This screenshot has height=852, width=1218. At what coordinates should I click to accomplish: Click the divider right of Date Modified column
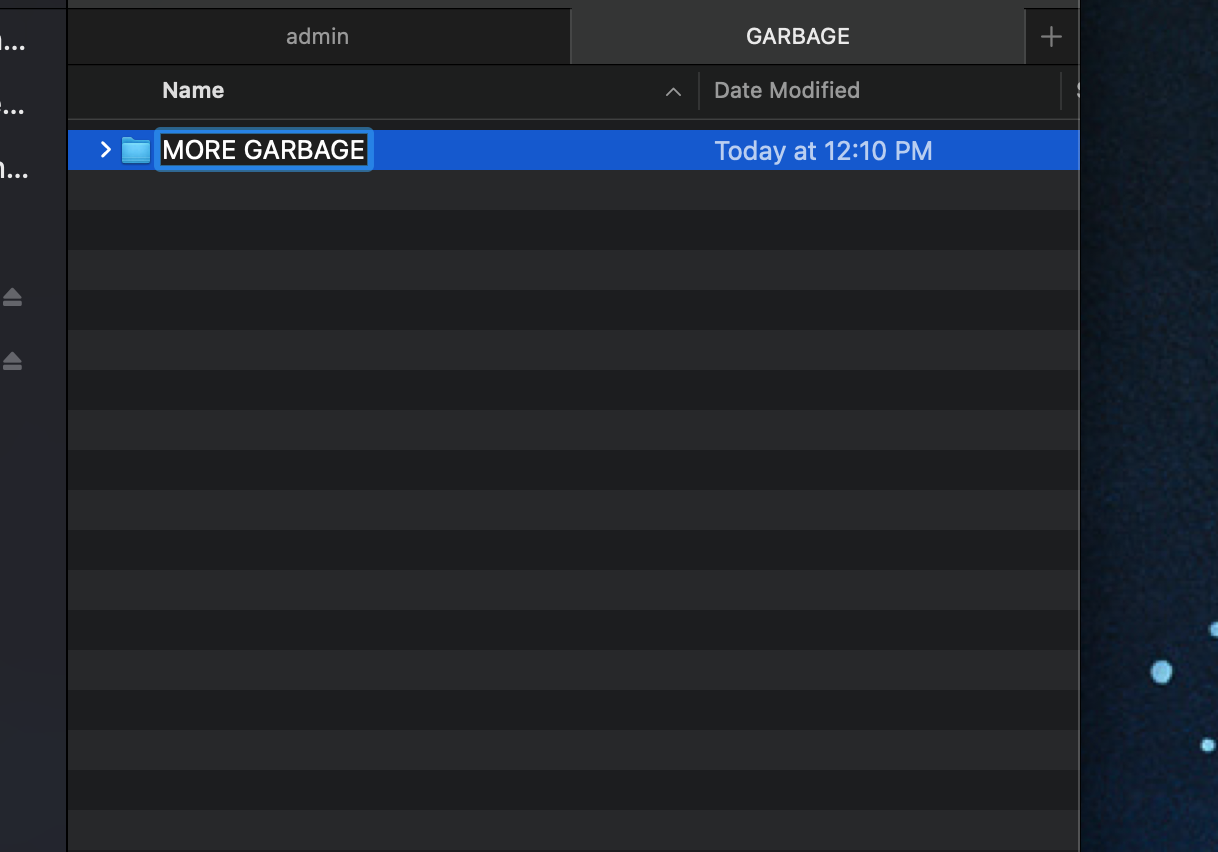tap(1061, 91)
